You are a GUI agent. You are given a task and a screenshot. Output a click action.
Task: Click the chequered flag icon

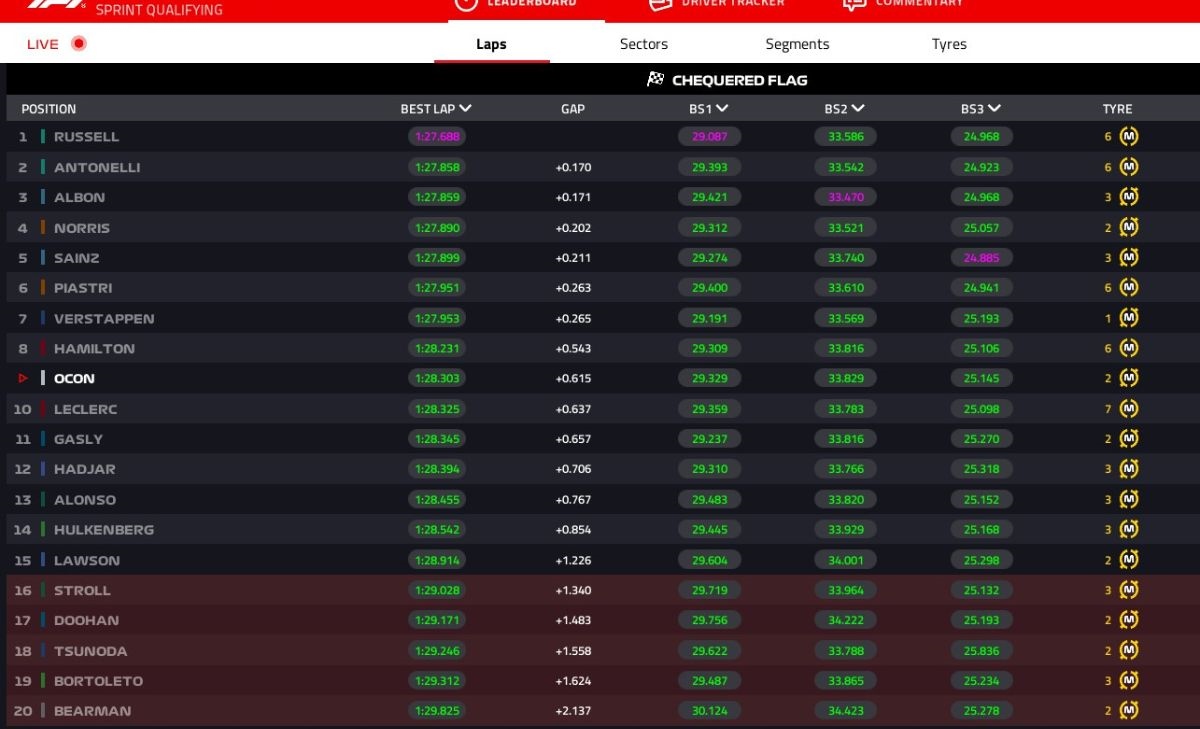pyautogui.click(x=656, y=80)
